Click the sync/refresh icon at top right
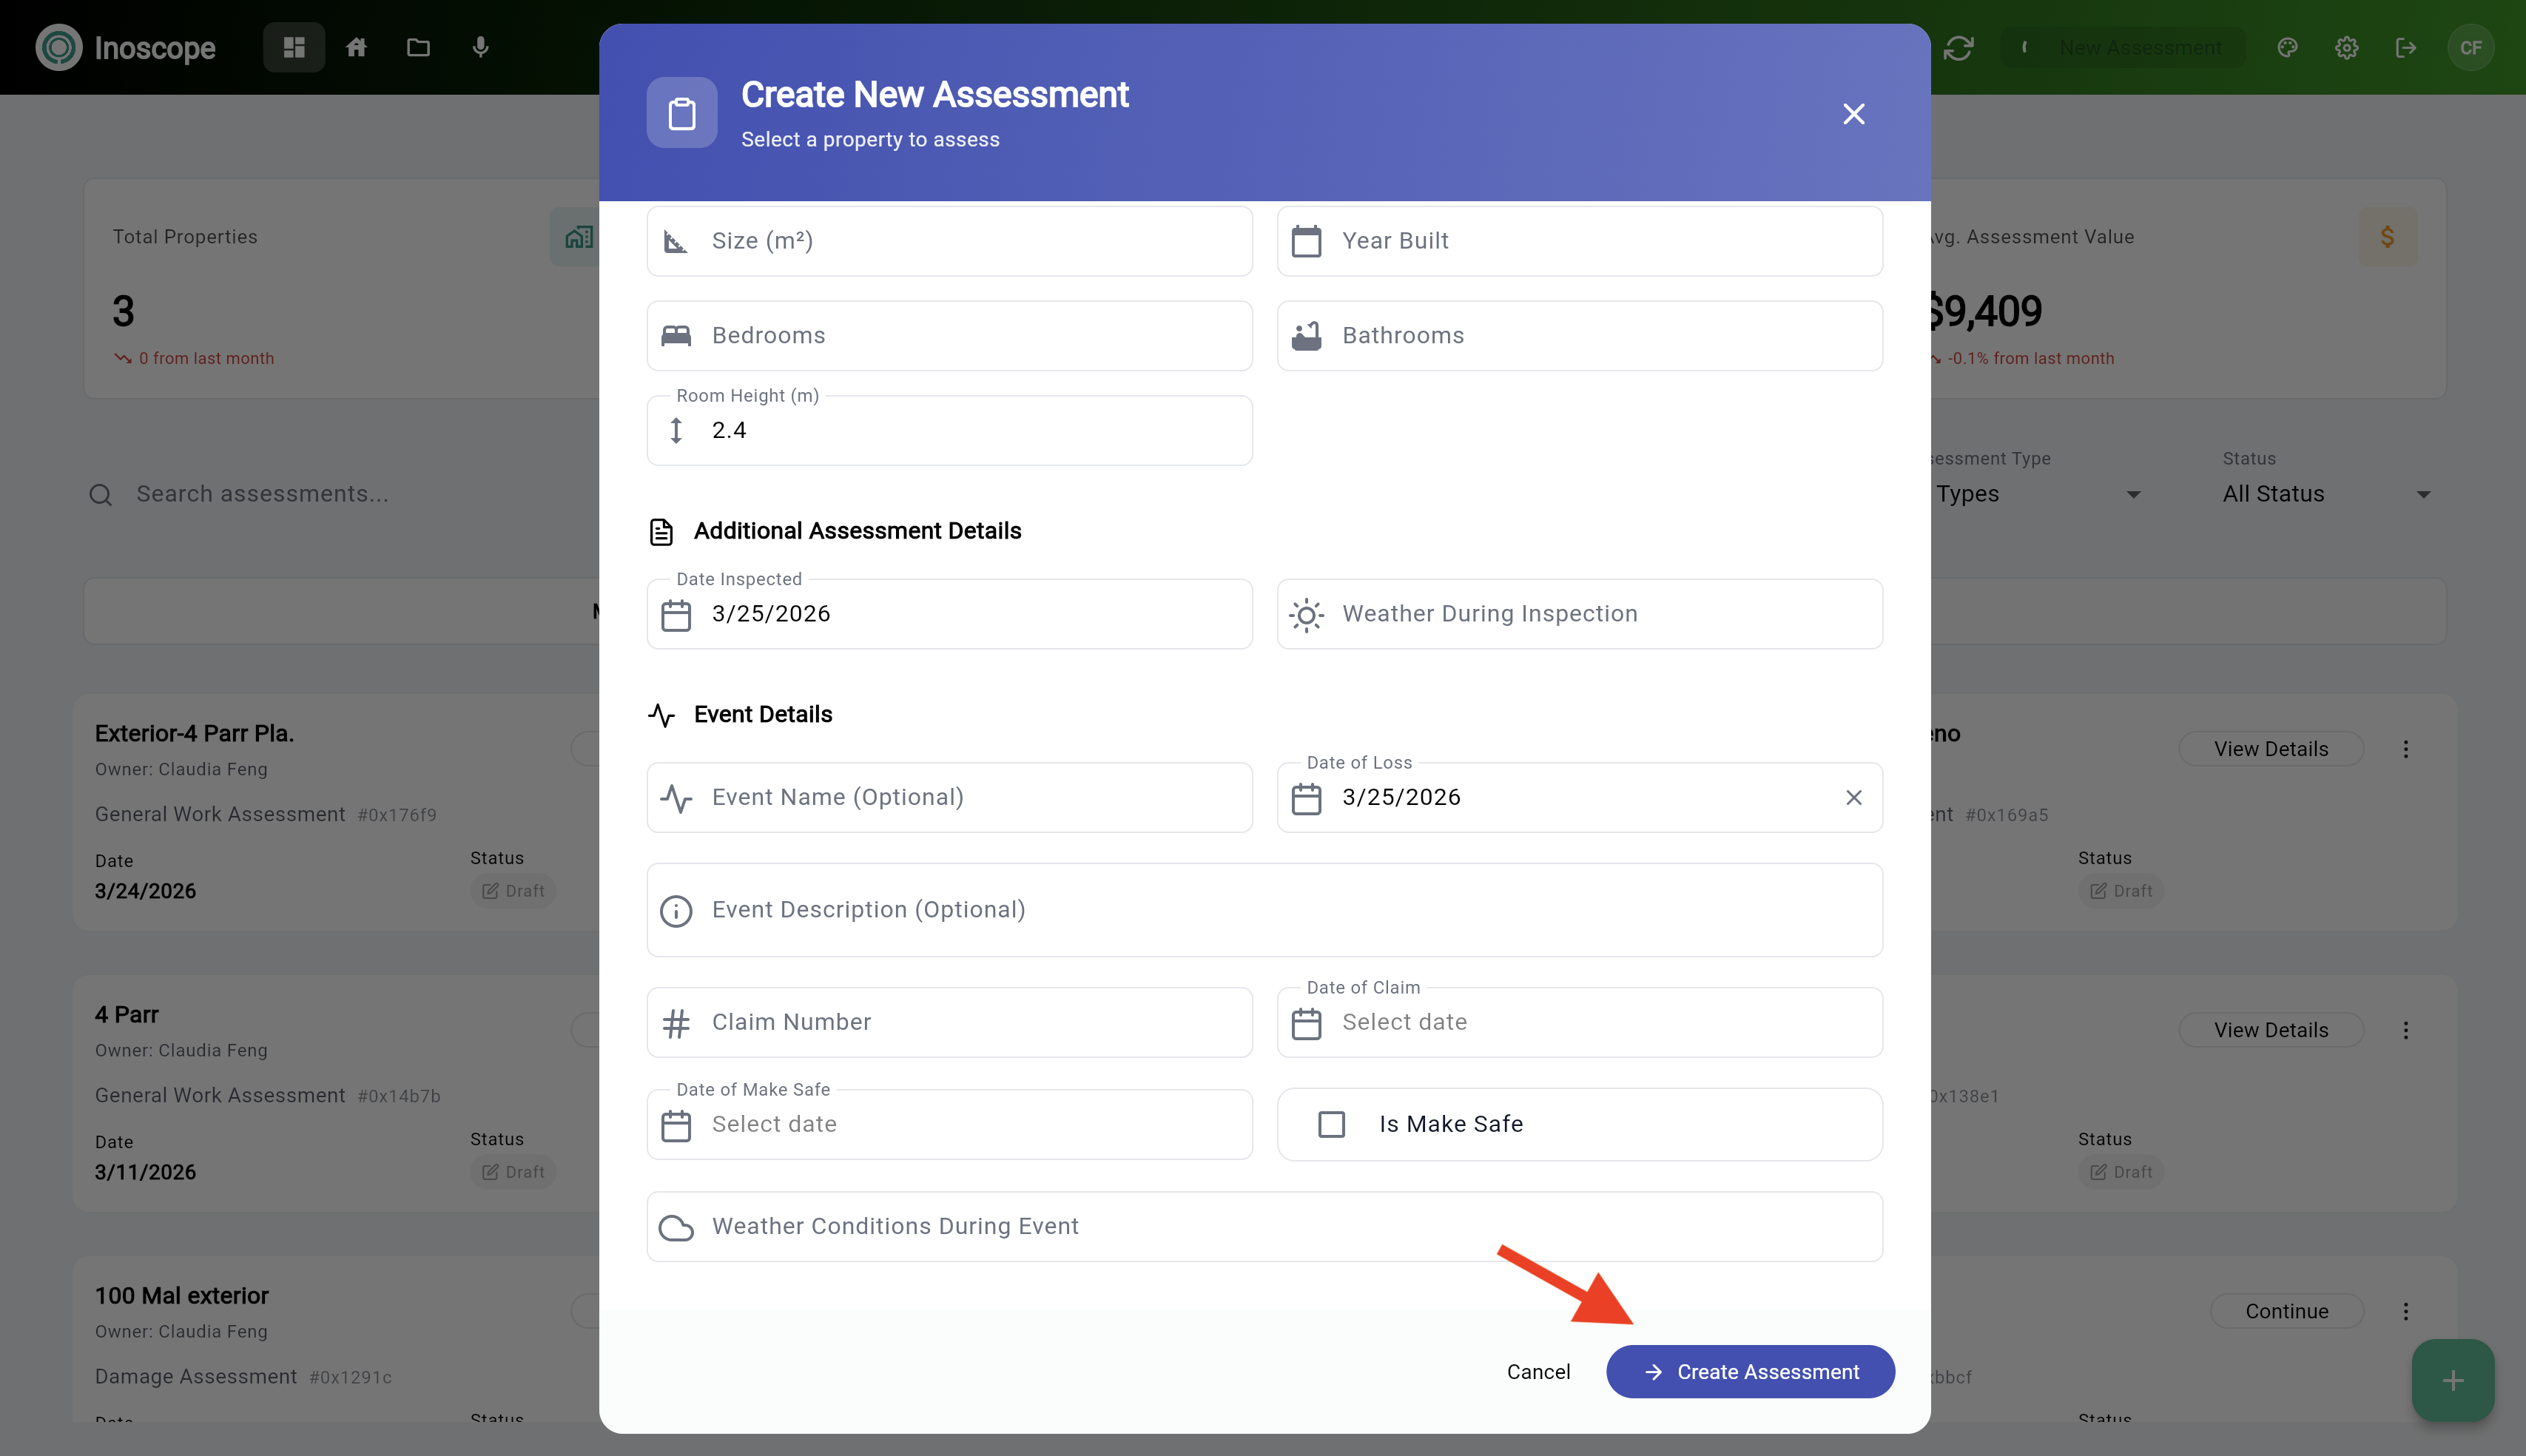The image size is (2526, 1456). click(1961, 47)
